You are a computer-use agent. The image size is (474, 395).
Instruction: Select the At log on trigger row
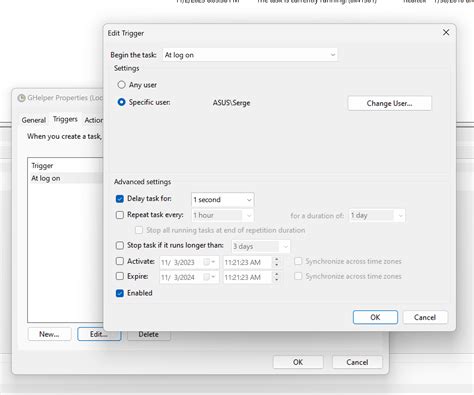click(x=65, y=178)
